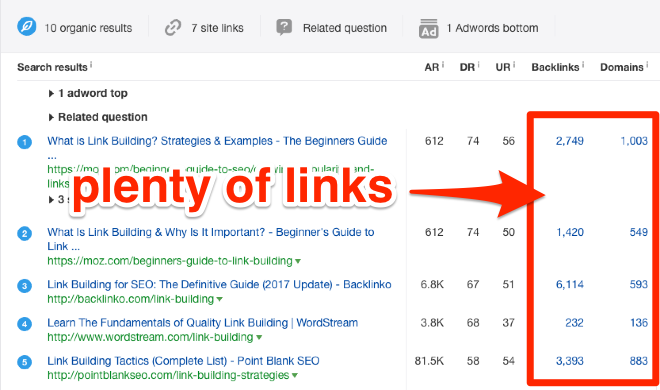Click the position 5 result badge

coord(24,362)
